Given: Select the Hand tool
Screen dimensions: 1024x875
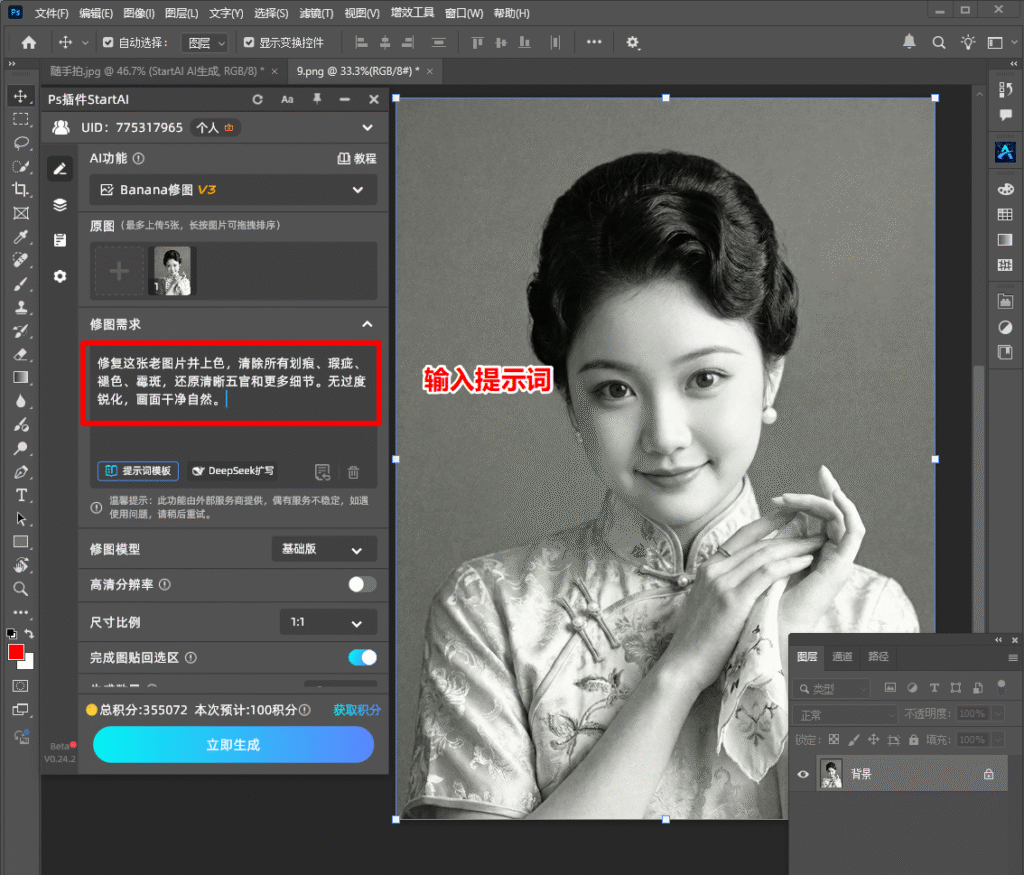Looking at the screenshot, I should tap(20, 565).
